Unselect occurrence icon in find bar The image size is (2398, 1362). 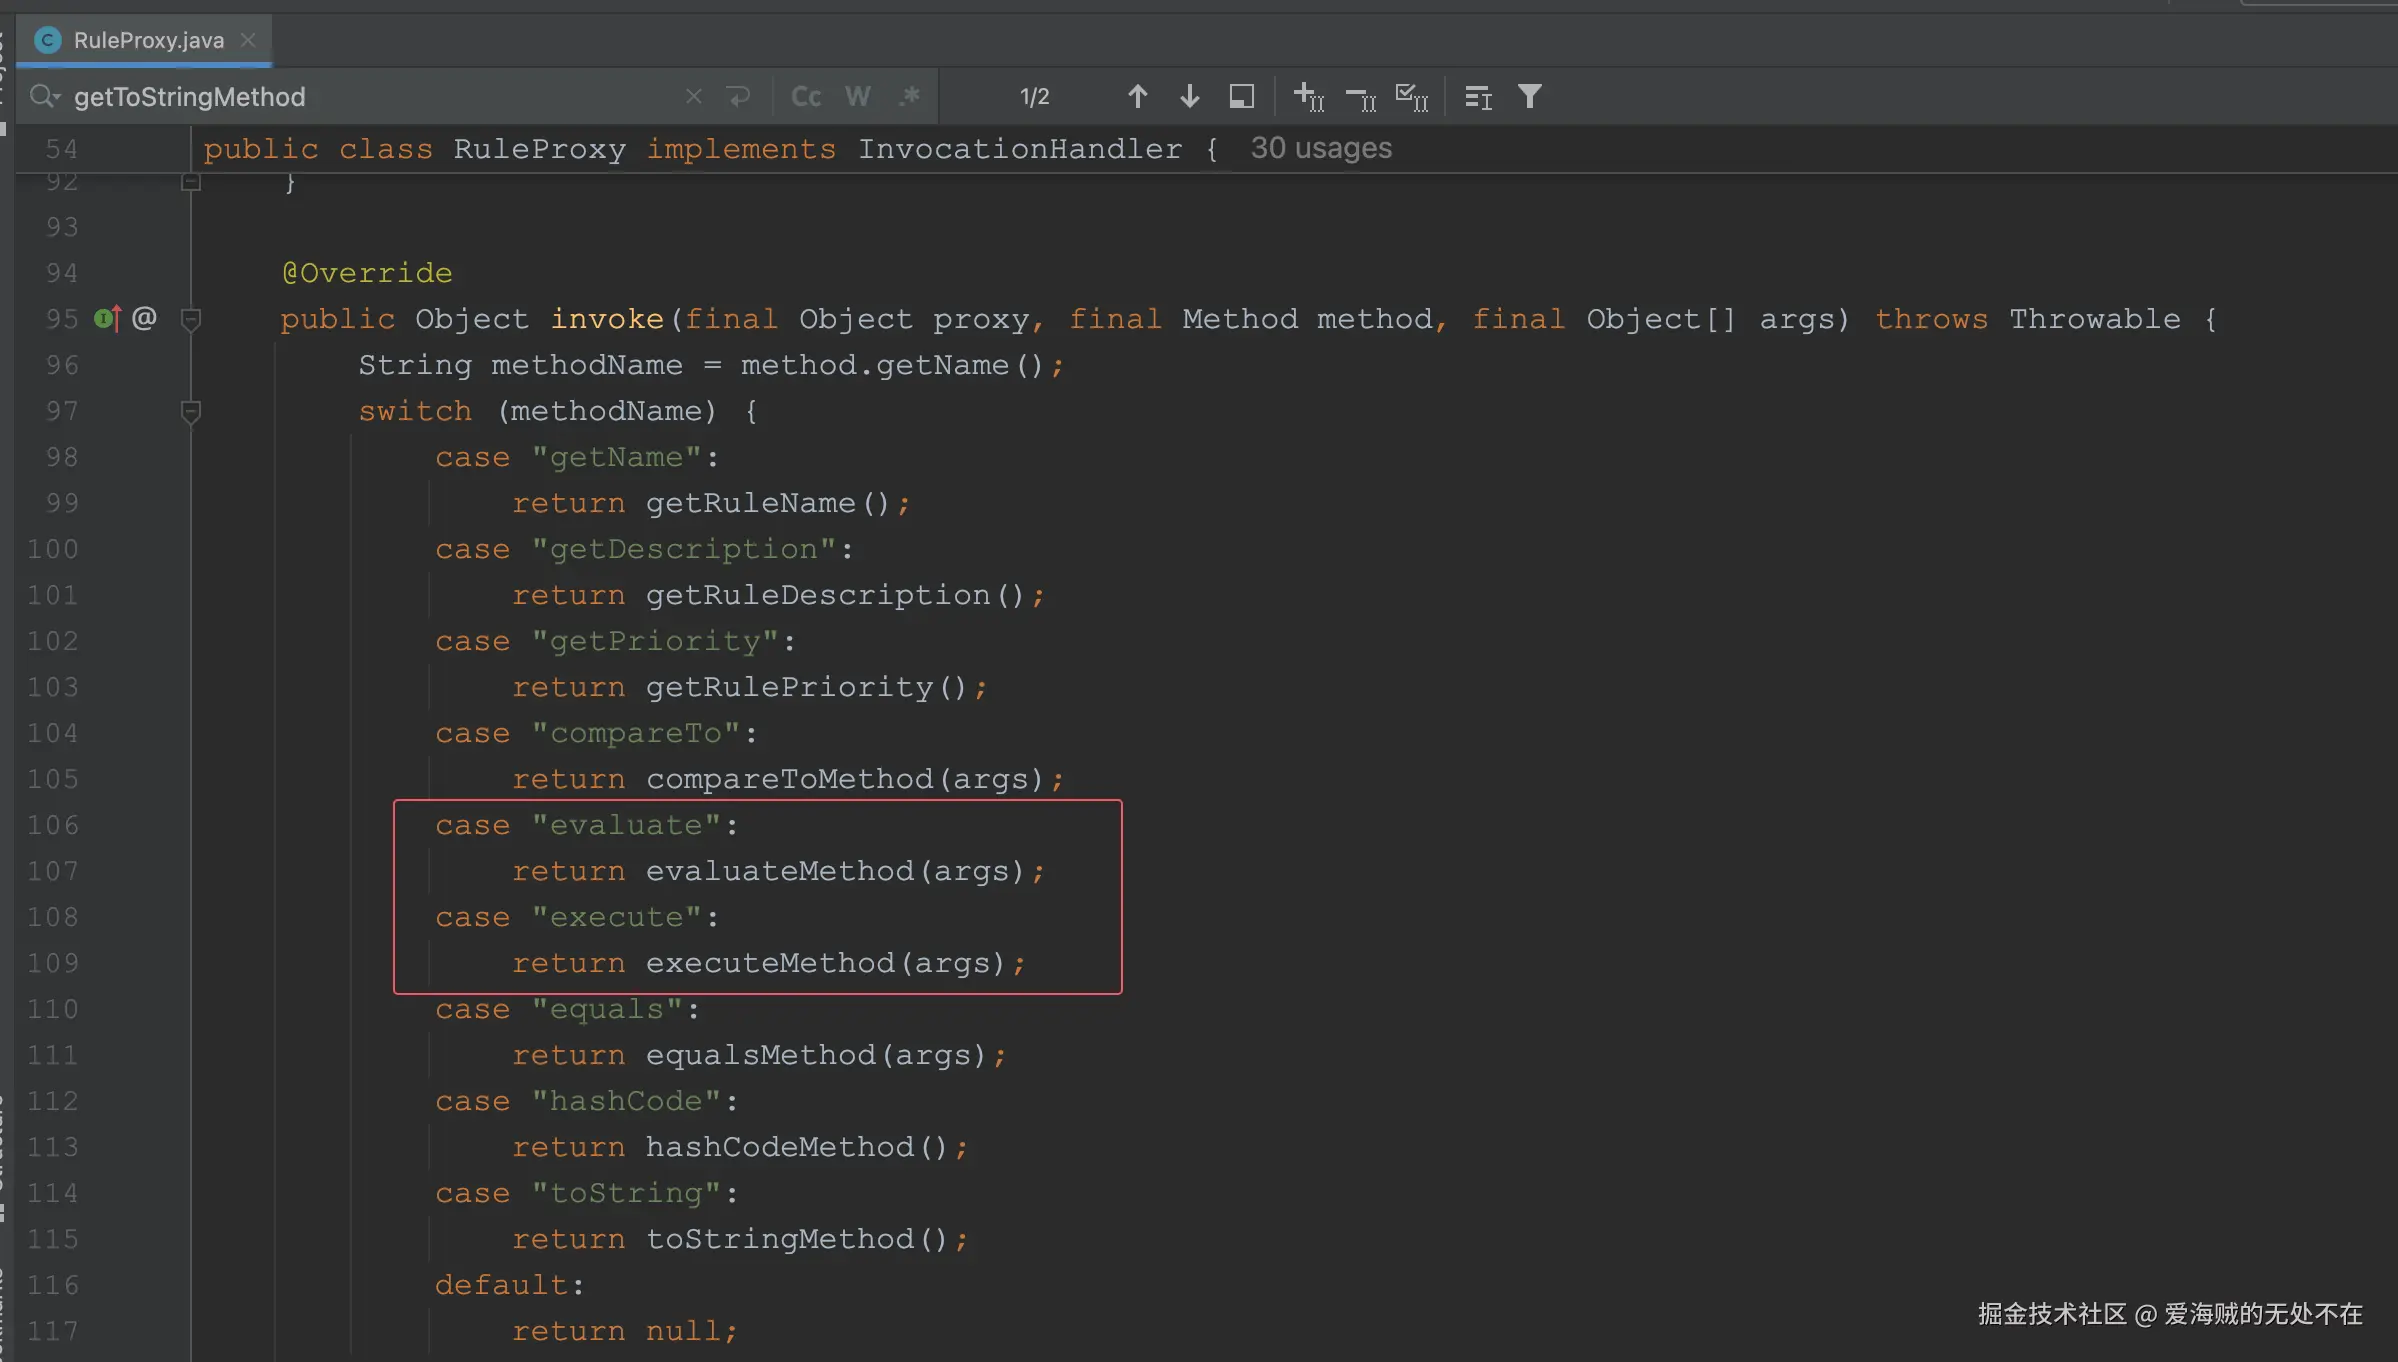click(x=1360, y=97)
